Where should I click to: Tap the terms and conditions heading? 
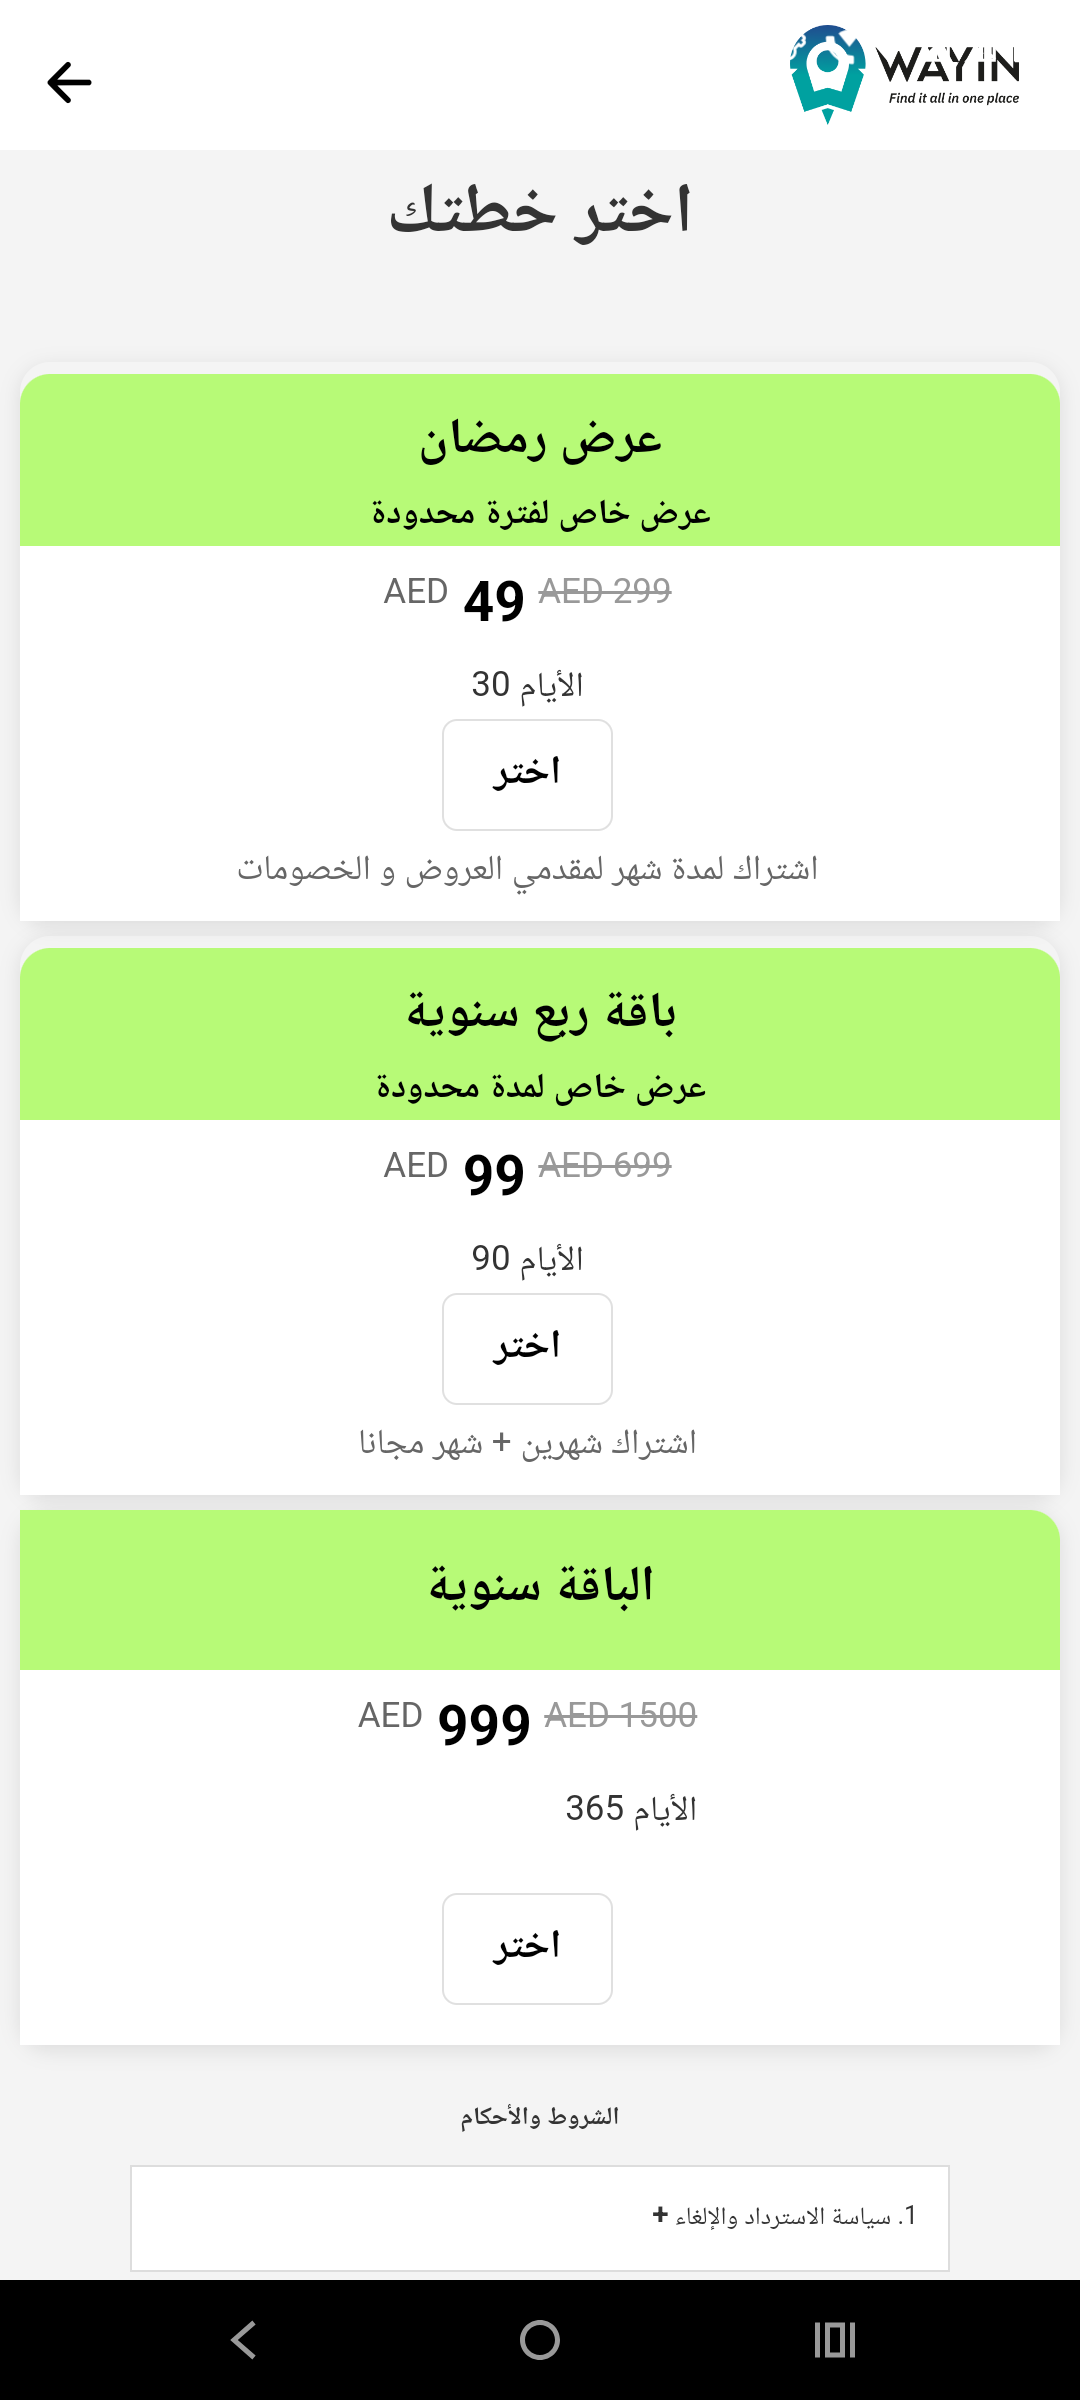(540, 2116)
